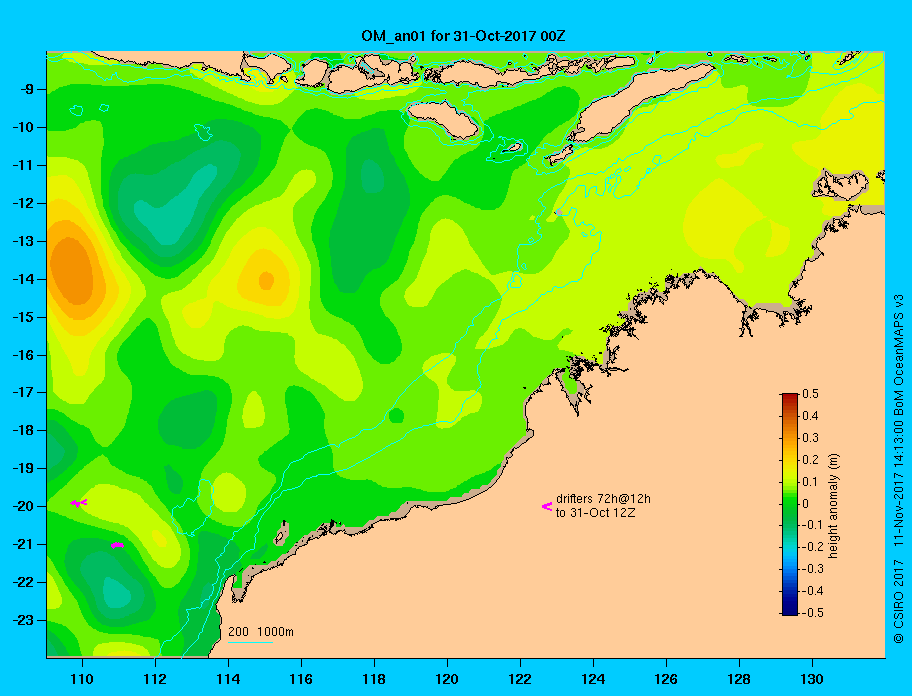Click the 'to 31-Oct 12Z' legend text
Viewport: 912px width, 696px height.
click(595, 513)
